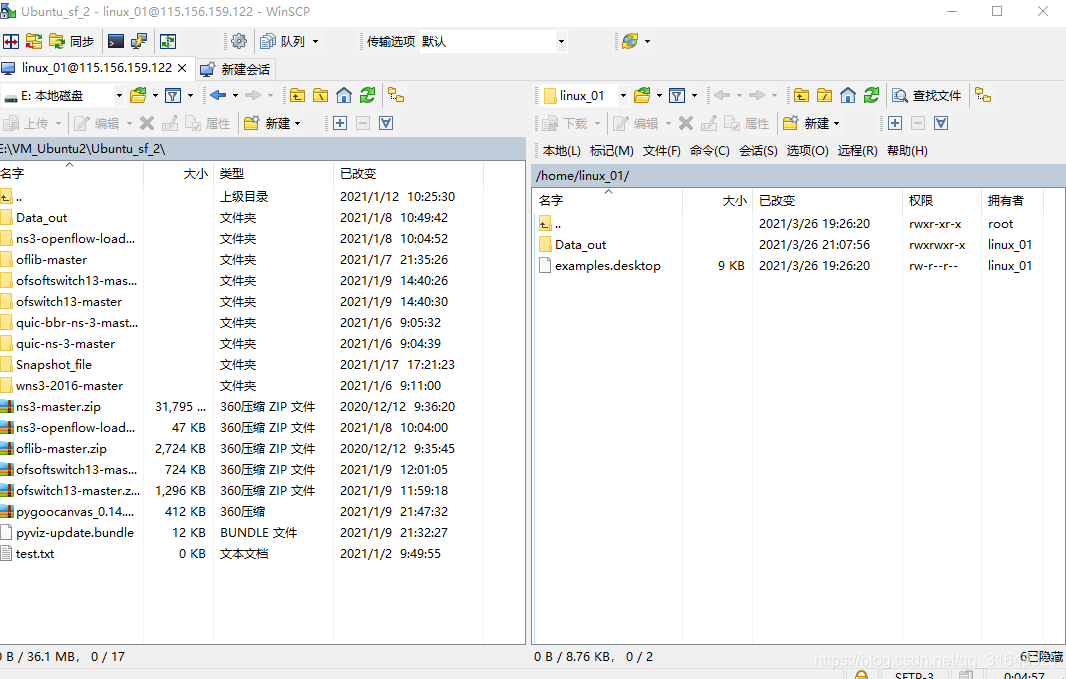This screenshot has height=679, width=1066.
Task: Click the local panel filter icon
Action: coord(173,96)
